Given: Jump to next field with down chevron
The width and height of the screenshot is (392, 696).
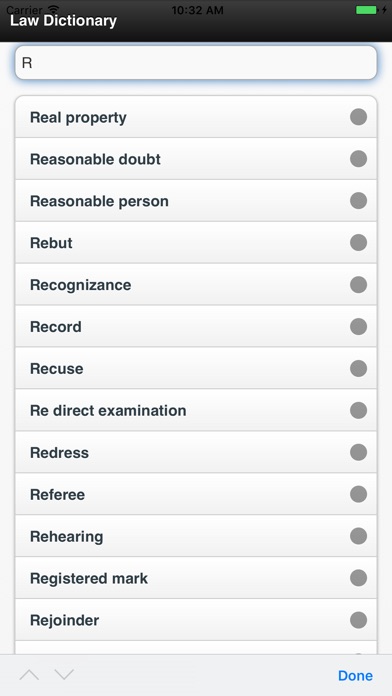Looking at the screenshot, I should [64, 675].
